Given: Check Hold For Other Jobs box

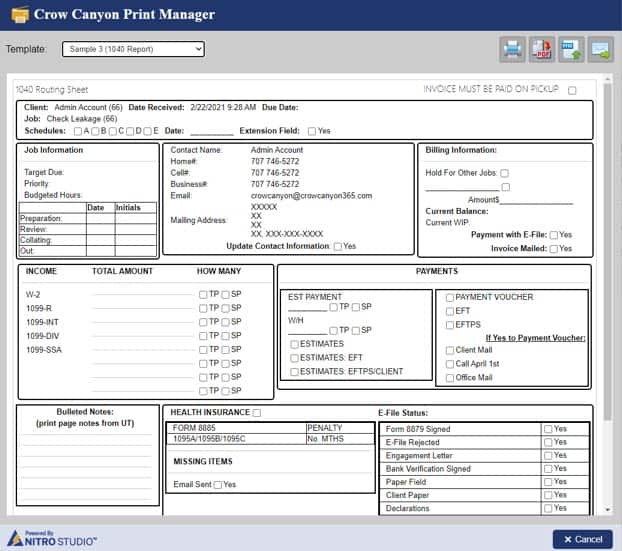Looking at the screenshot, I should click(504, 173).
